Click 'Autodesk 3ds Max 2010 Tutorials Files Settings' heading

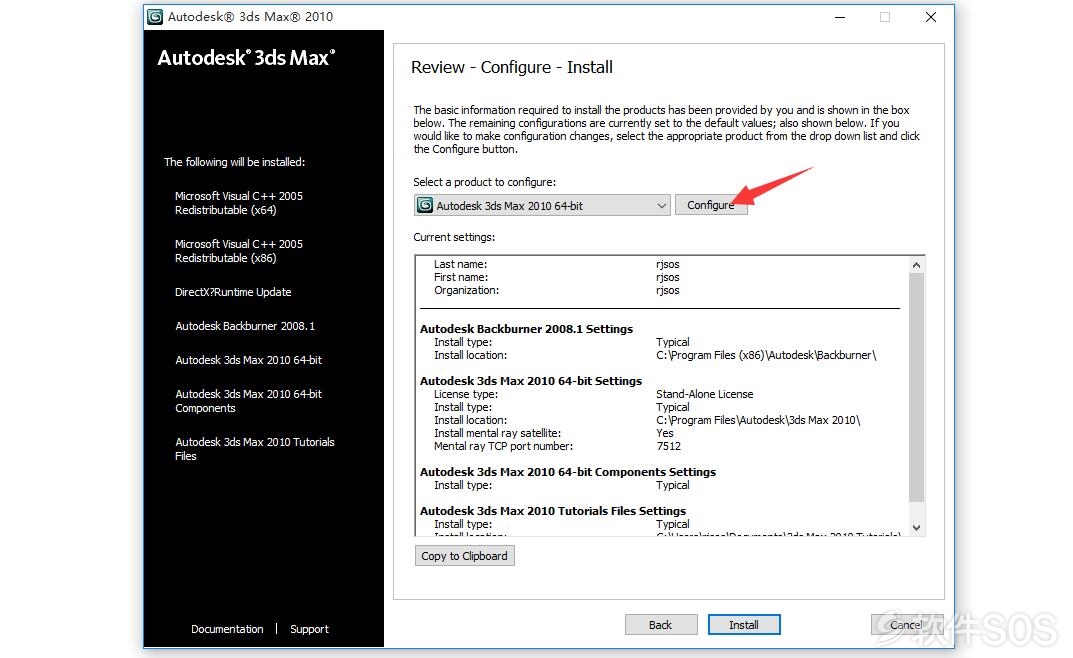[x=553, y=510]
